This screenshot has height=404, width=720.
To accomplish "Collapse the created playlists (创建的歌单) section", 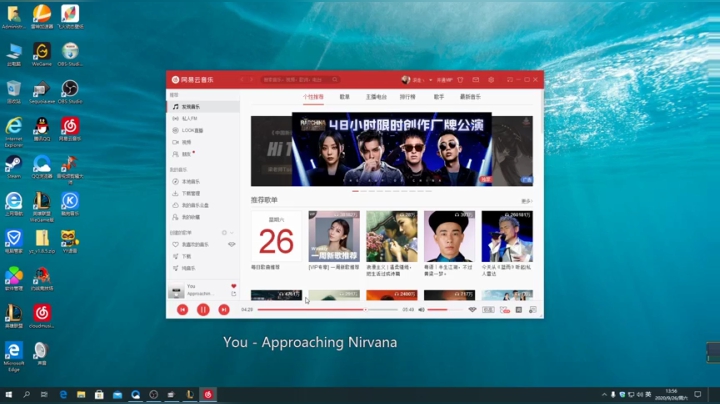I will click(x=232, y=233).
